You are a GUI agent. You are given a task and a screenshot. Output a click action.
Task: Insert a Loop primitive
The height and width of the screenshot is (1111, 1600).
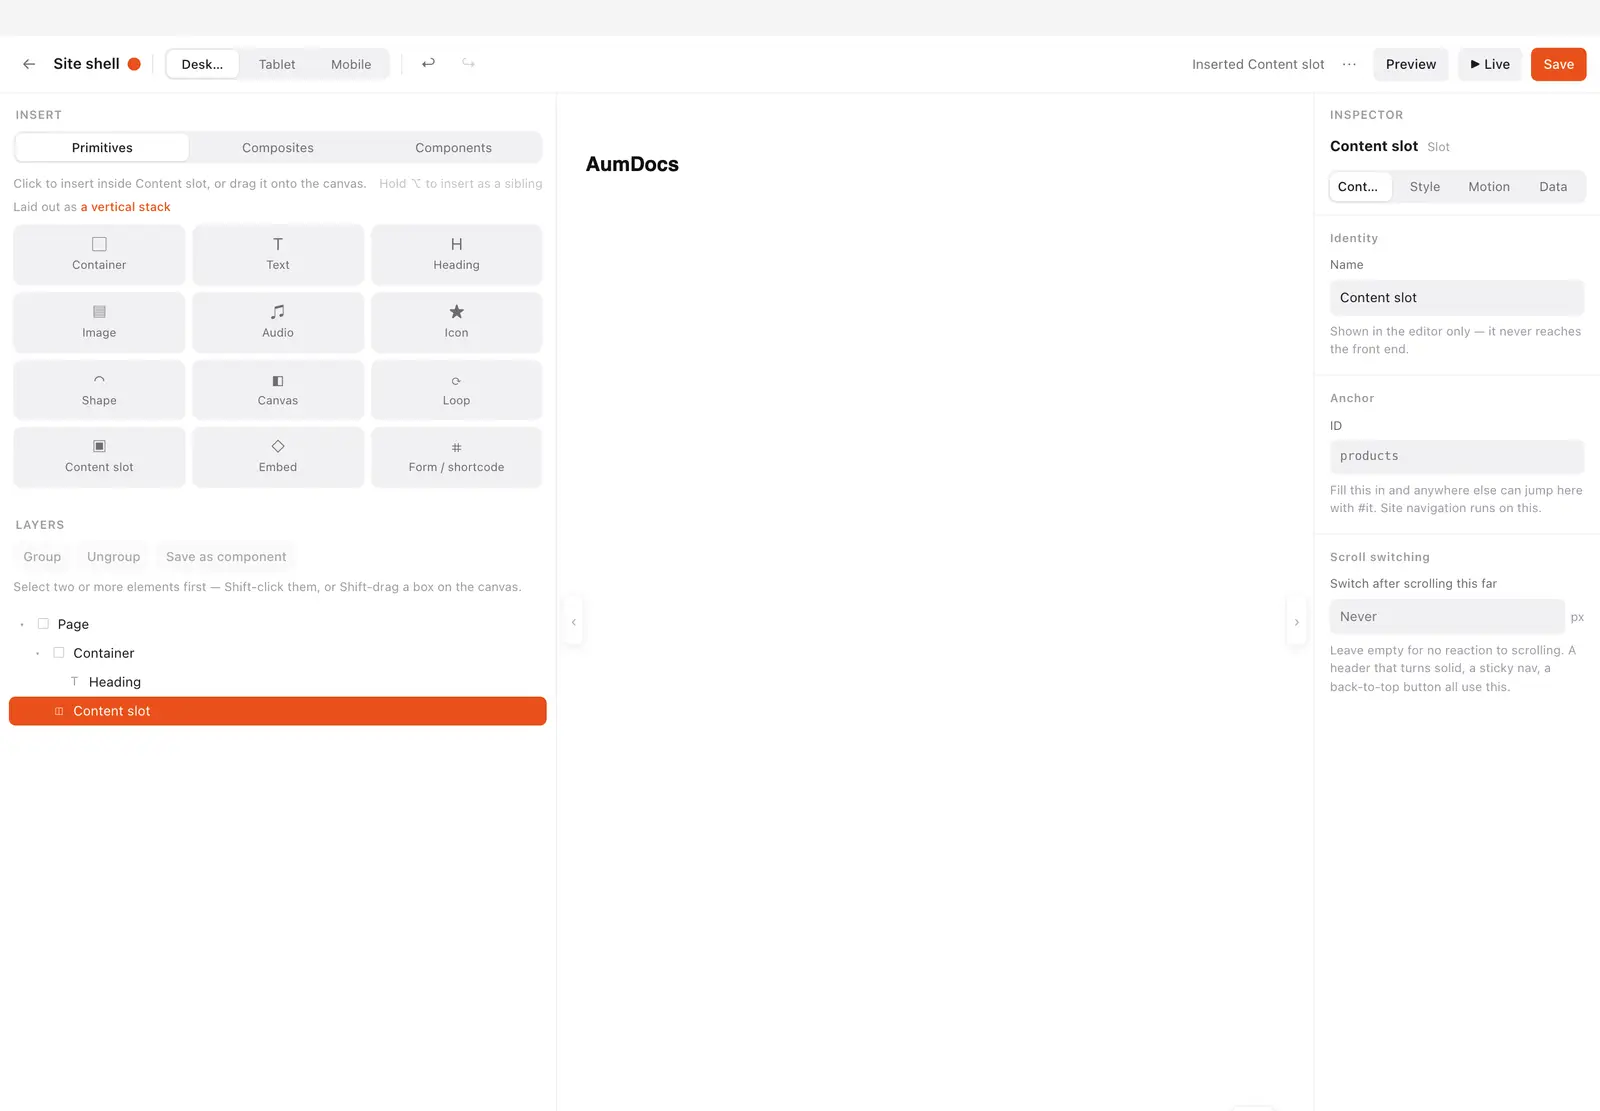tap(456, 390)
